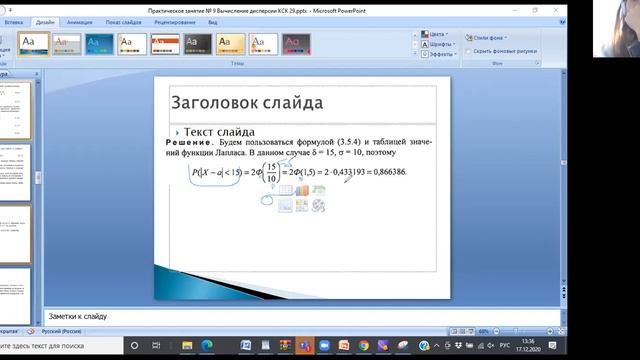
Task: Click Заметки к слайду notes pane
Action: 302,317
